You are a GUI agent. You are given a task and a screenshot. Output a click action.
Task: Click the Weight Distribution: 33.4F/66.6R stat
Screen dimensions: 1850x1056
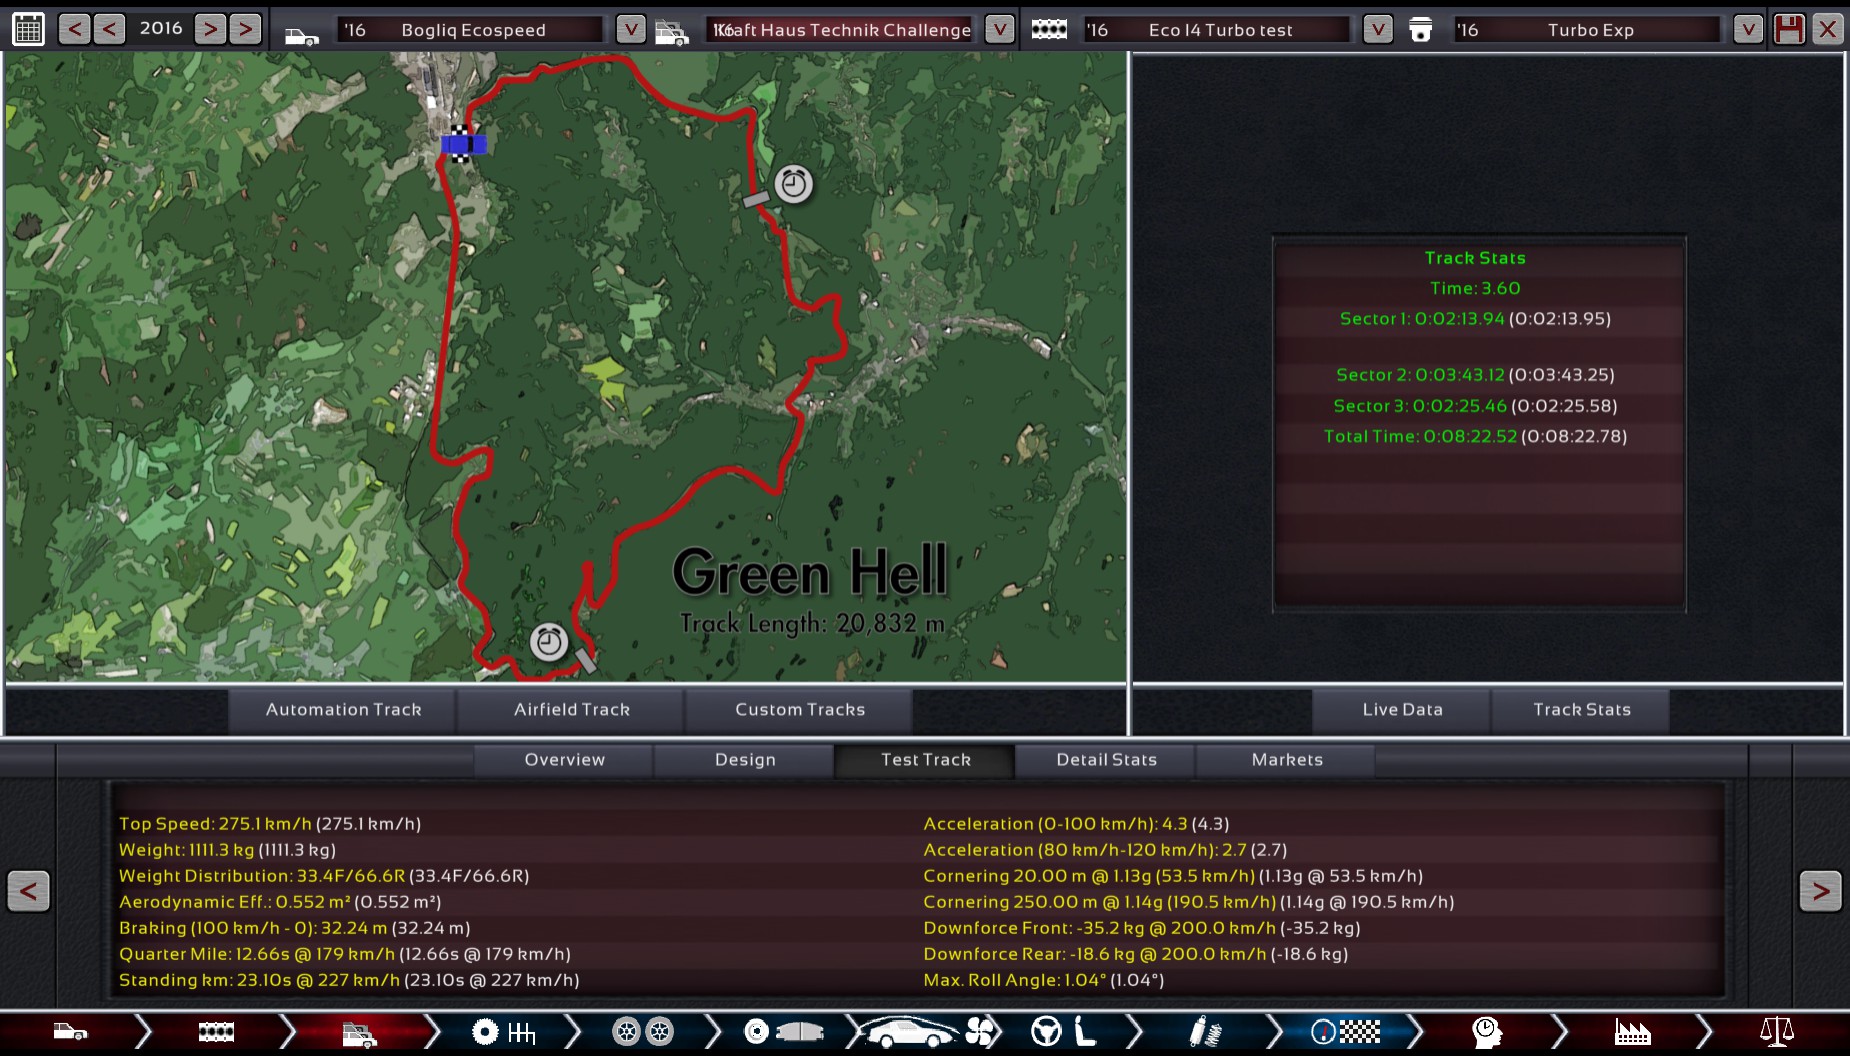(x=324, y=876)
